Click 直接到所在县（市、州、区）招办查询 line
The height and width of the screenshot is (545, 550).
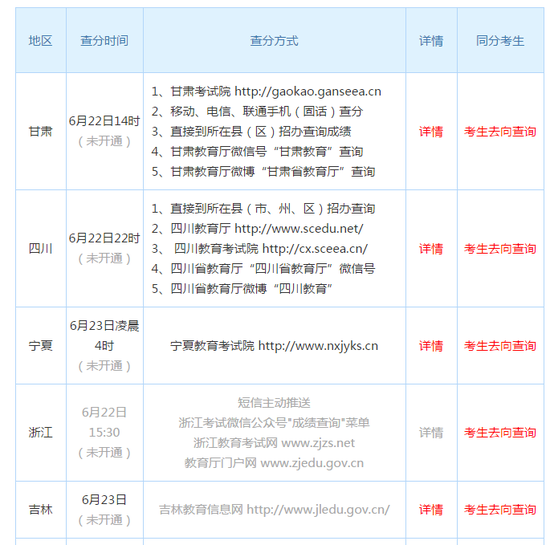point(263,209)
